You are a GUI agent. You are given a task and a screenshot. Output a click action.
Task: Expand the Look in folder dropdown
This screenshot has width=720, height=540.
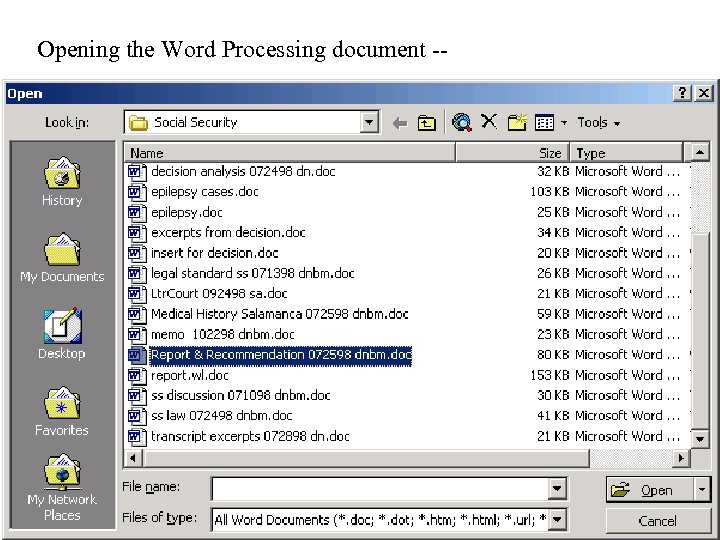[x=369, y=122]
